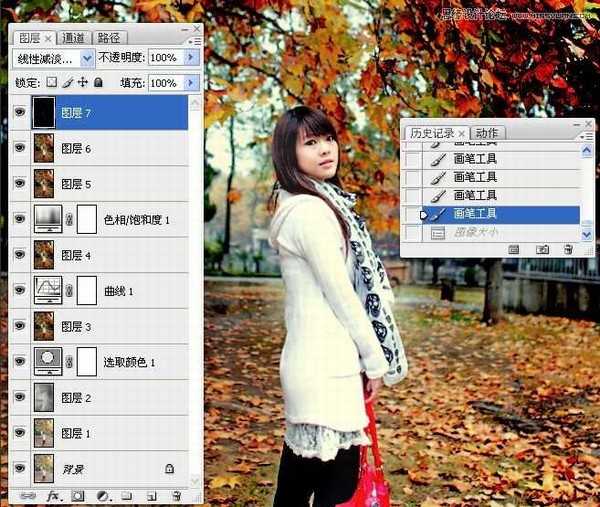Click the 选取颜色 1 mask thumbnail
This screenshot has height=507, width=600.
pos(87,361)
